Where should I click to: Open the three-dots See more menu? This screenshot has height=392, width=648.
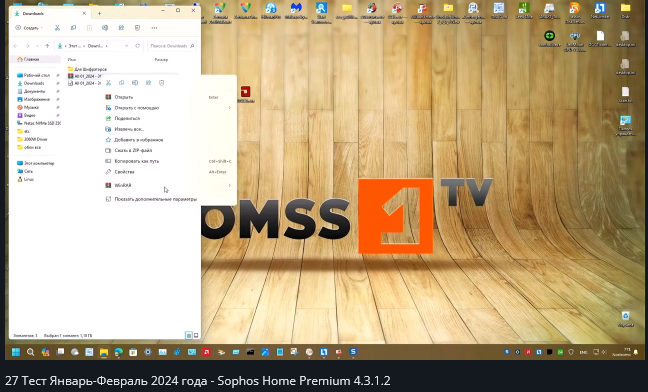(x=154, y=28)
